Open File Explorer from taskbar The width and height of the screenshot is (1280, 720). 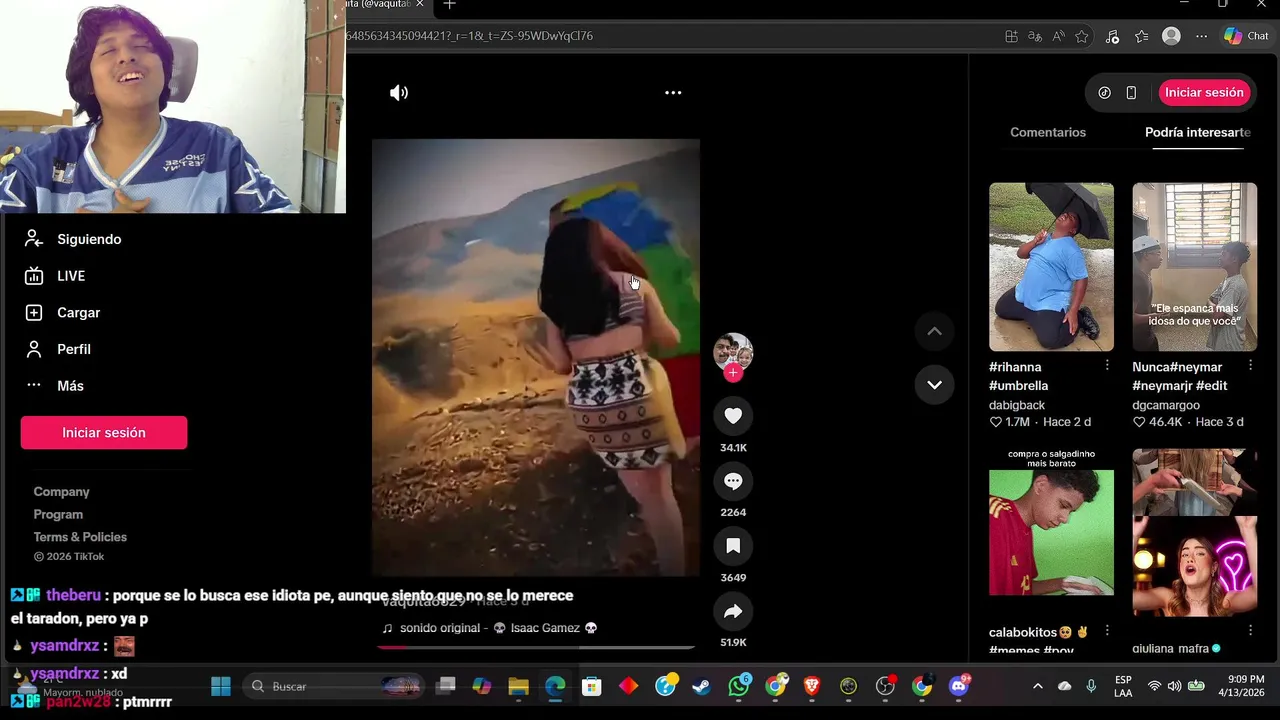pos(518,686)
